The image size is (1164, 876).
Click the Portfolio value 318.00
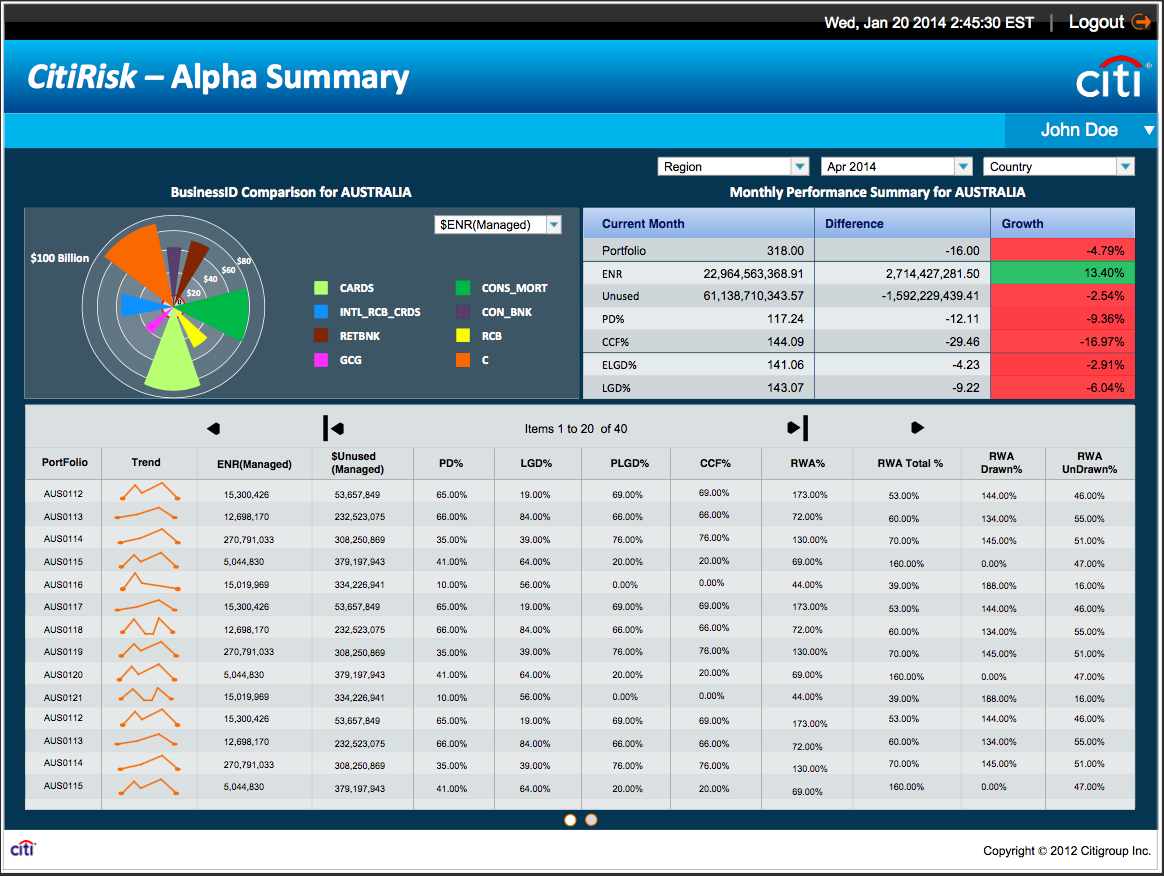click(x=785, y=250)
